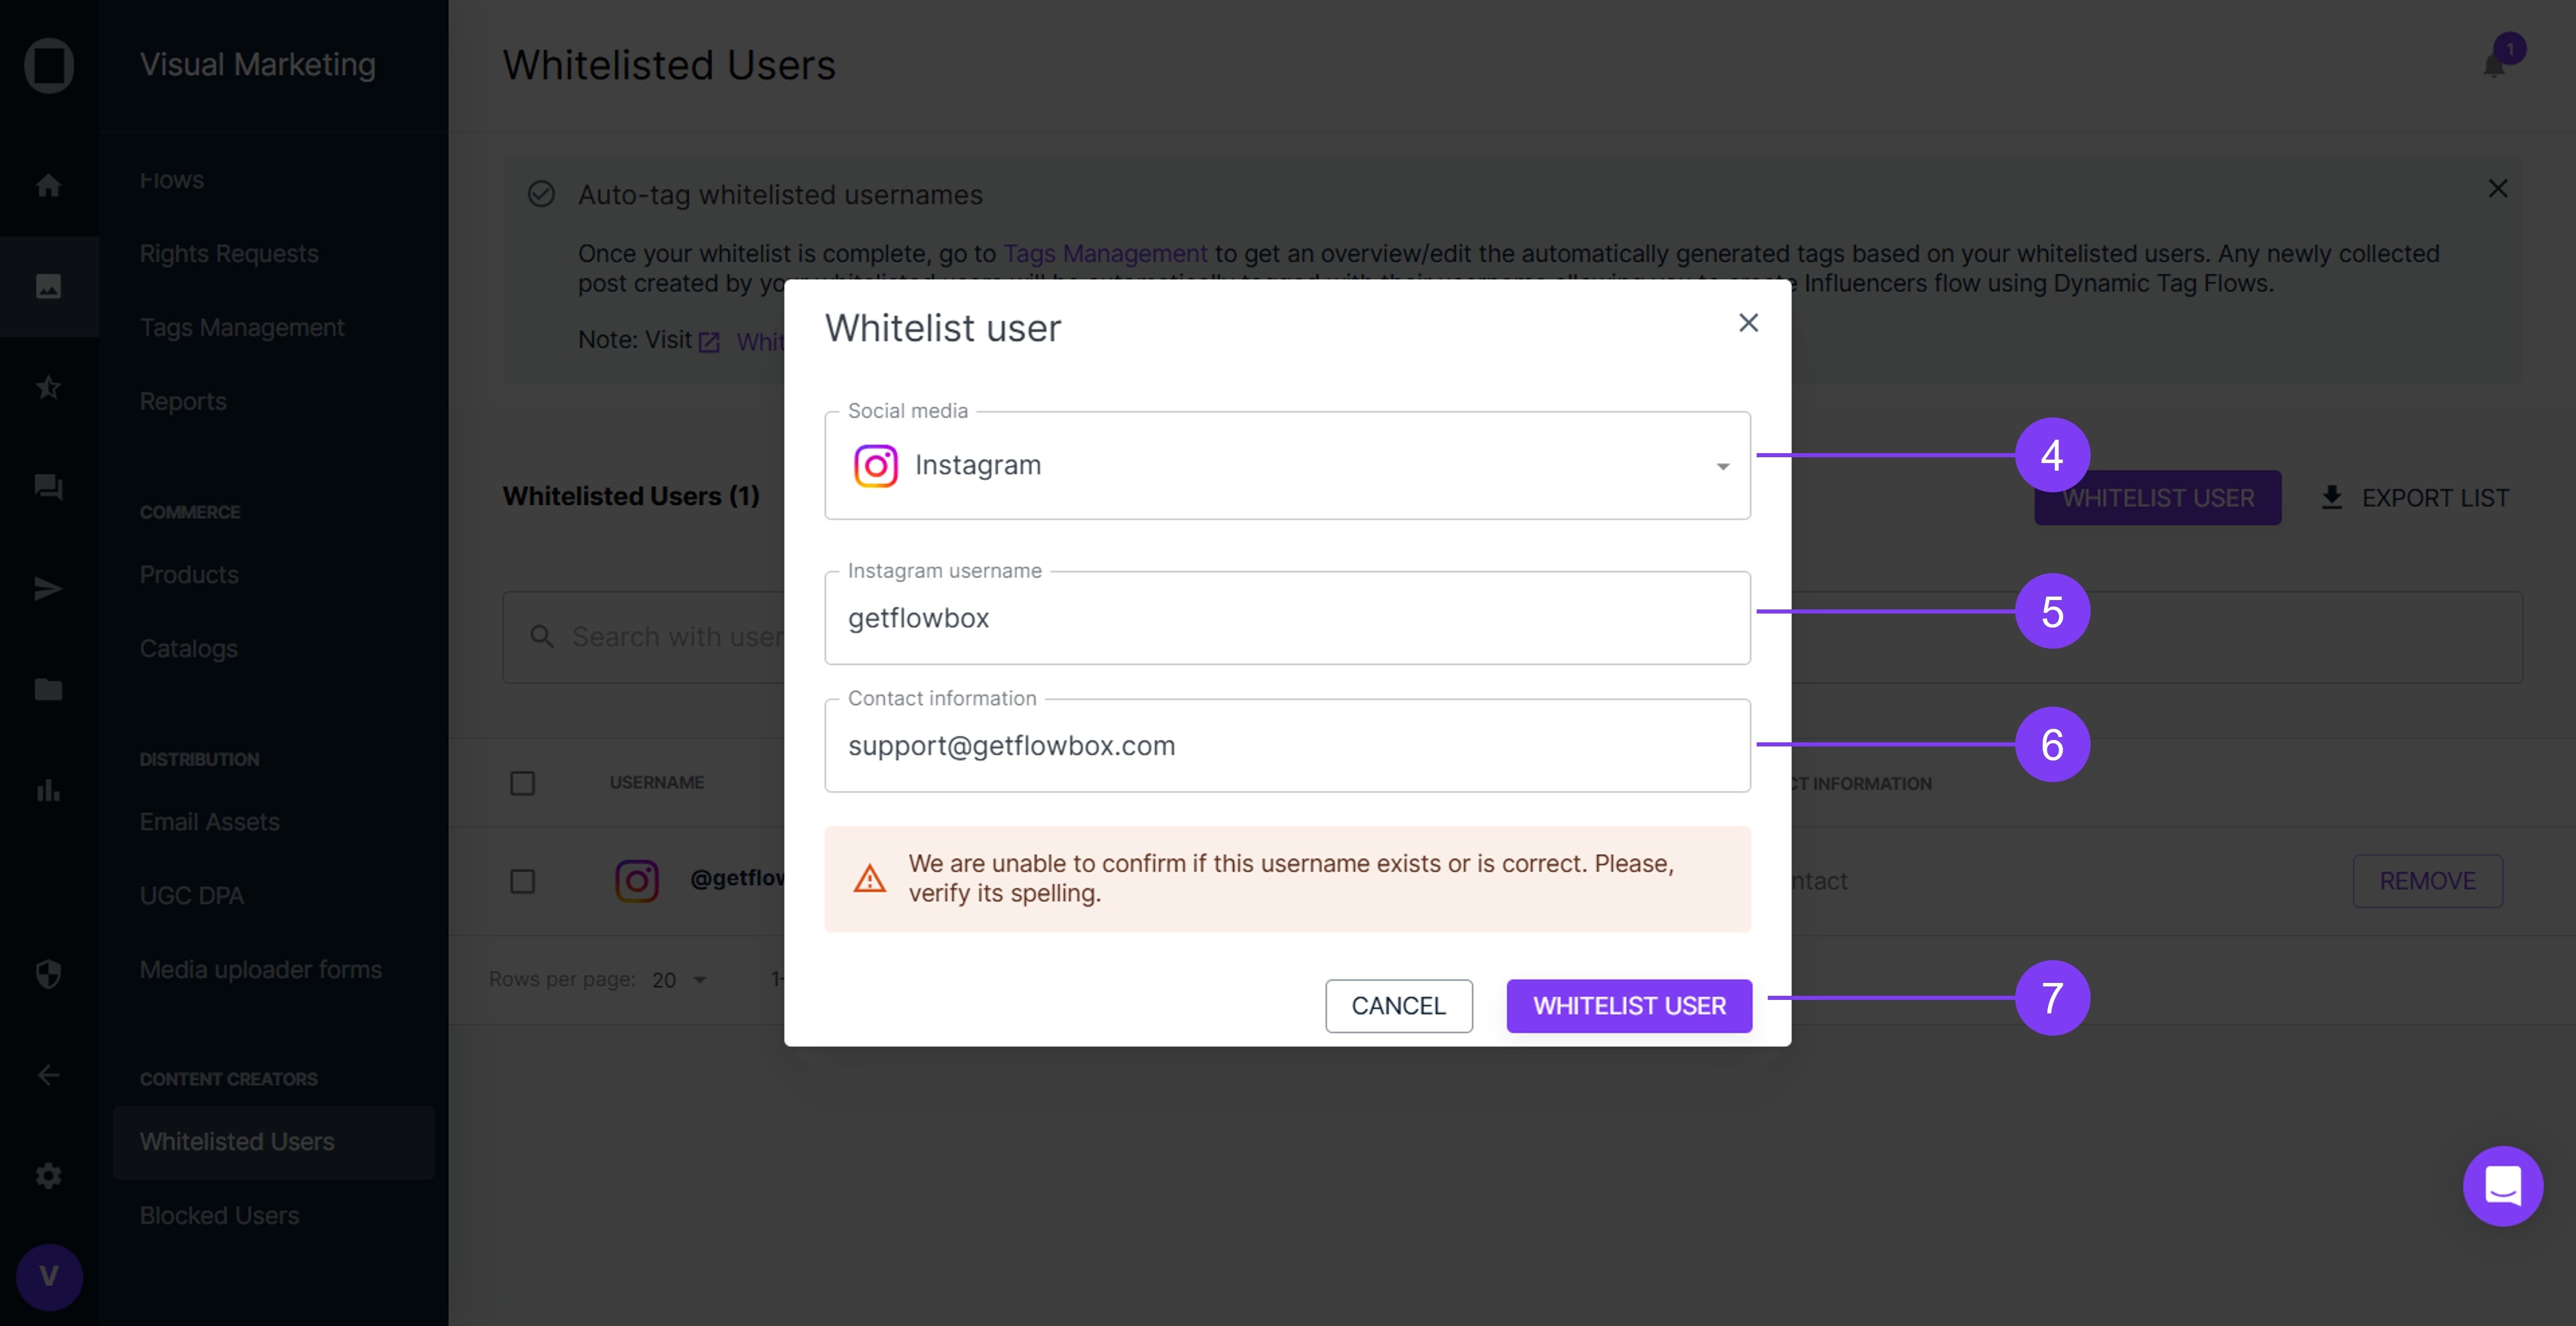This screenshot has height=1326, width=2576.
Task: Click the bar chart analytics icon
Action: point(48,790)
